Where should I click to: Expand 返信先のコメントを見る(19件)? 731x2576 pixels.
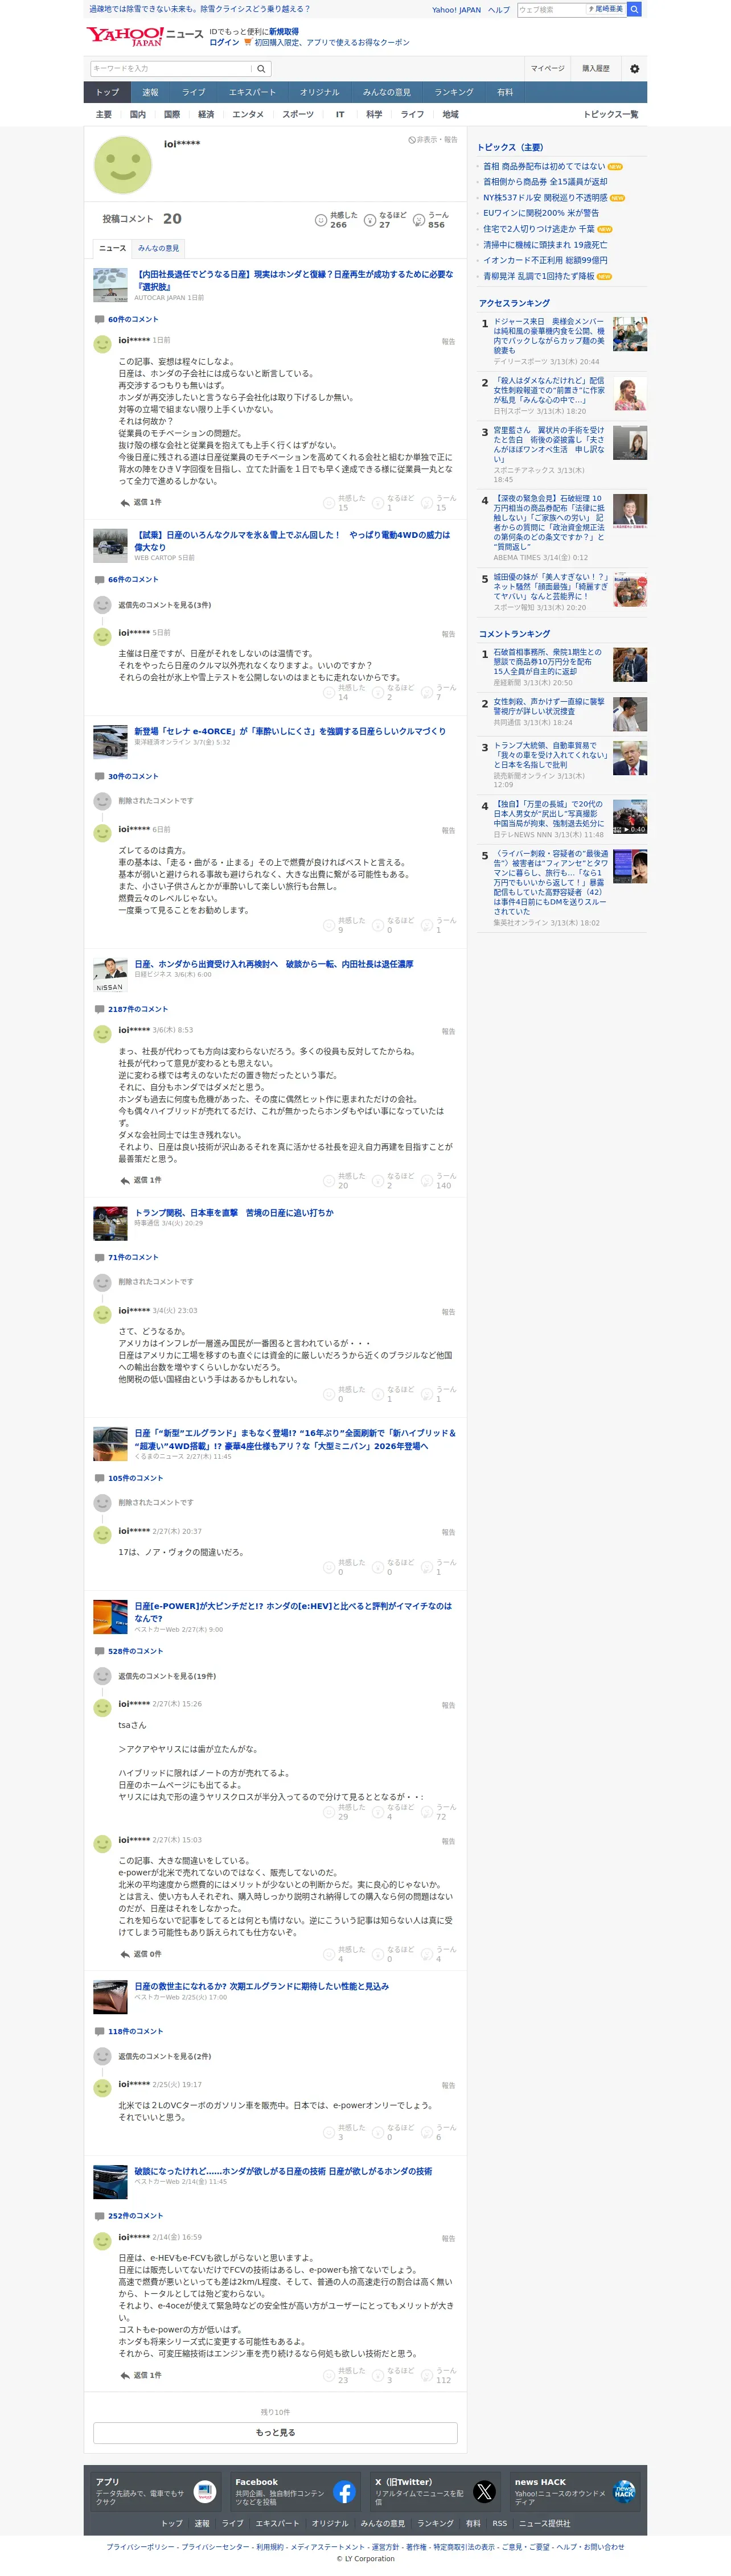coord(167,1676)
